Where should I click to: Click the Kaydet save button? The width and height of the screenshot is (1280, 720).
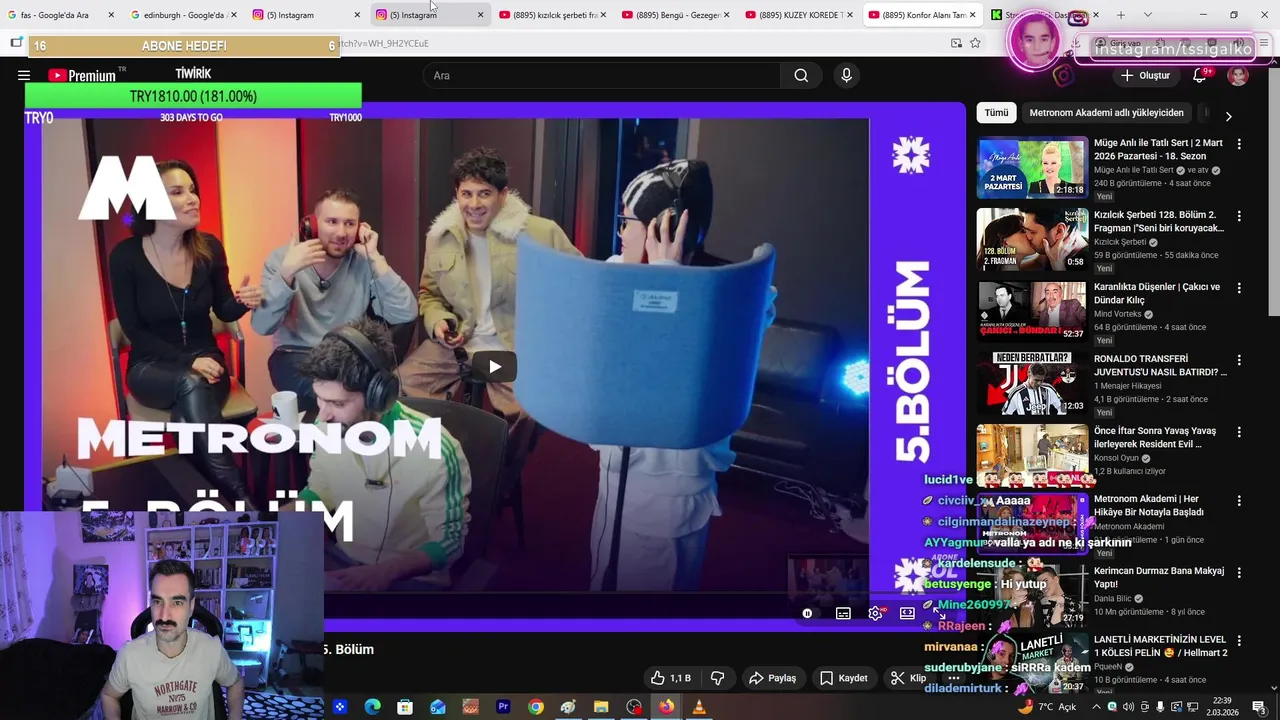point(844,678)
